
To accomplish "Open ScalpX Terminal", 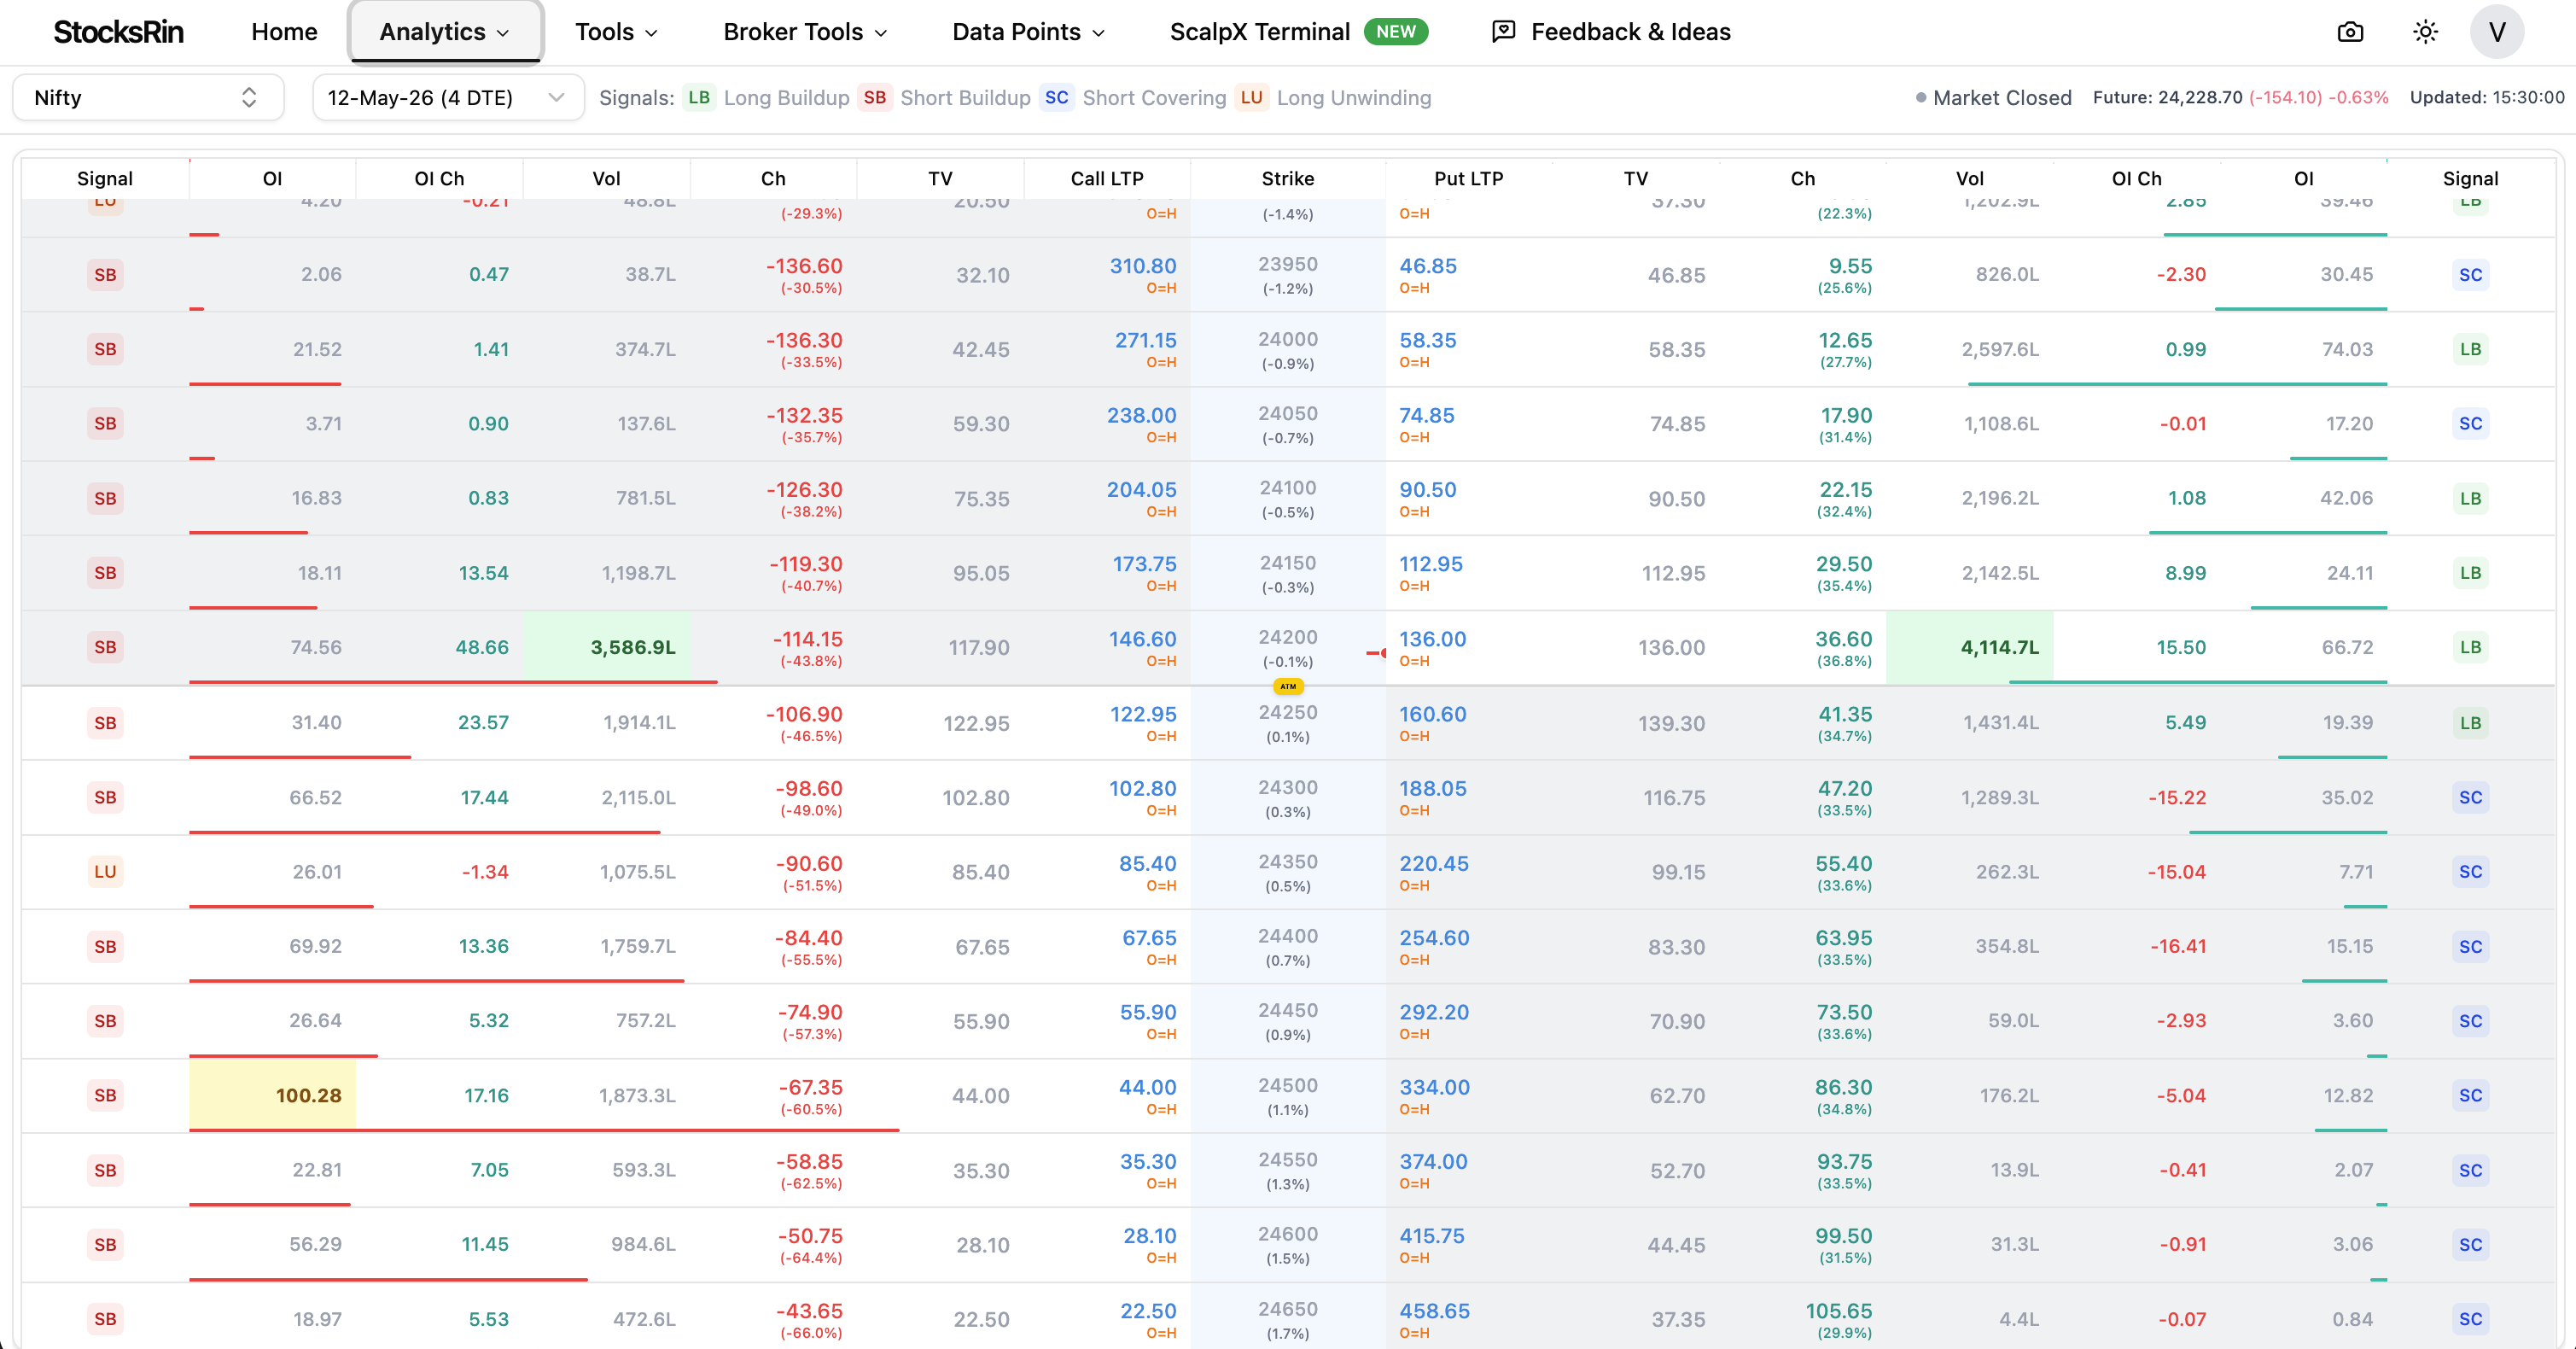I will click(x=1259, y=32).
